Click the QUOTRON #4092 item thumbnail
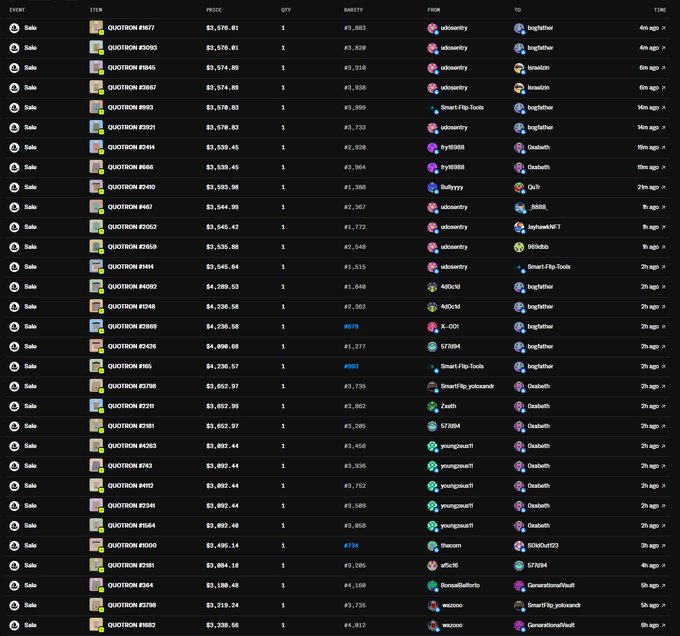 tap(96, 286)
